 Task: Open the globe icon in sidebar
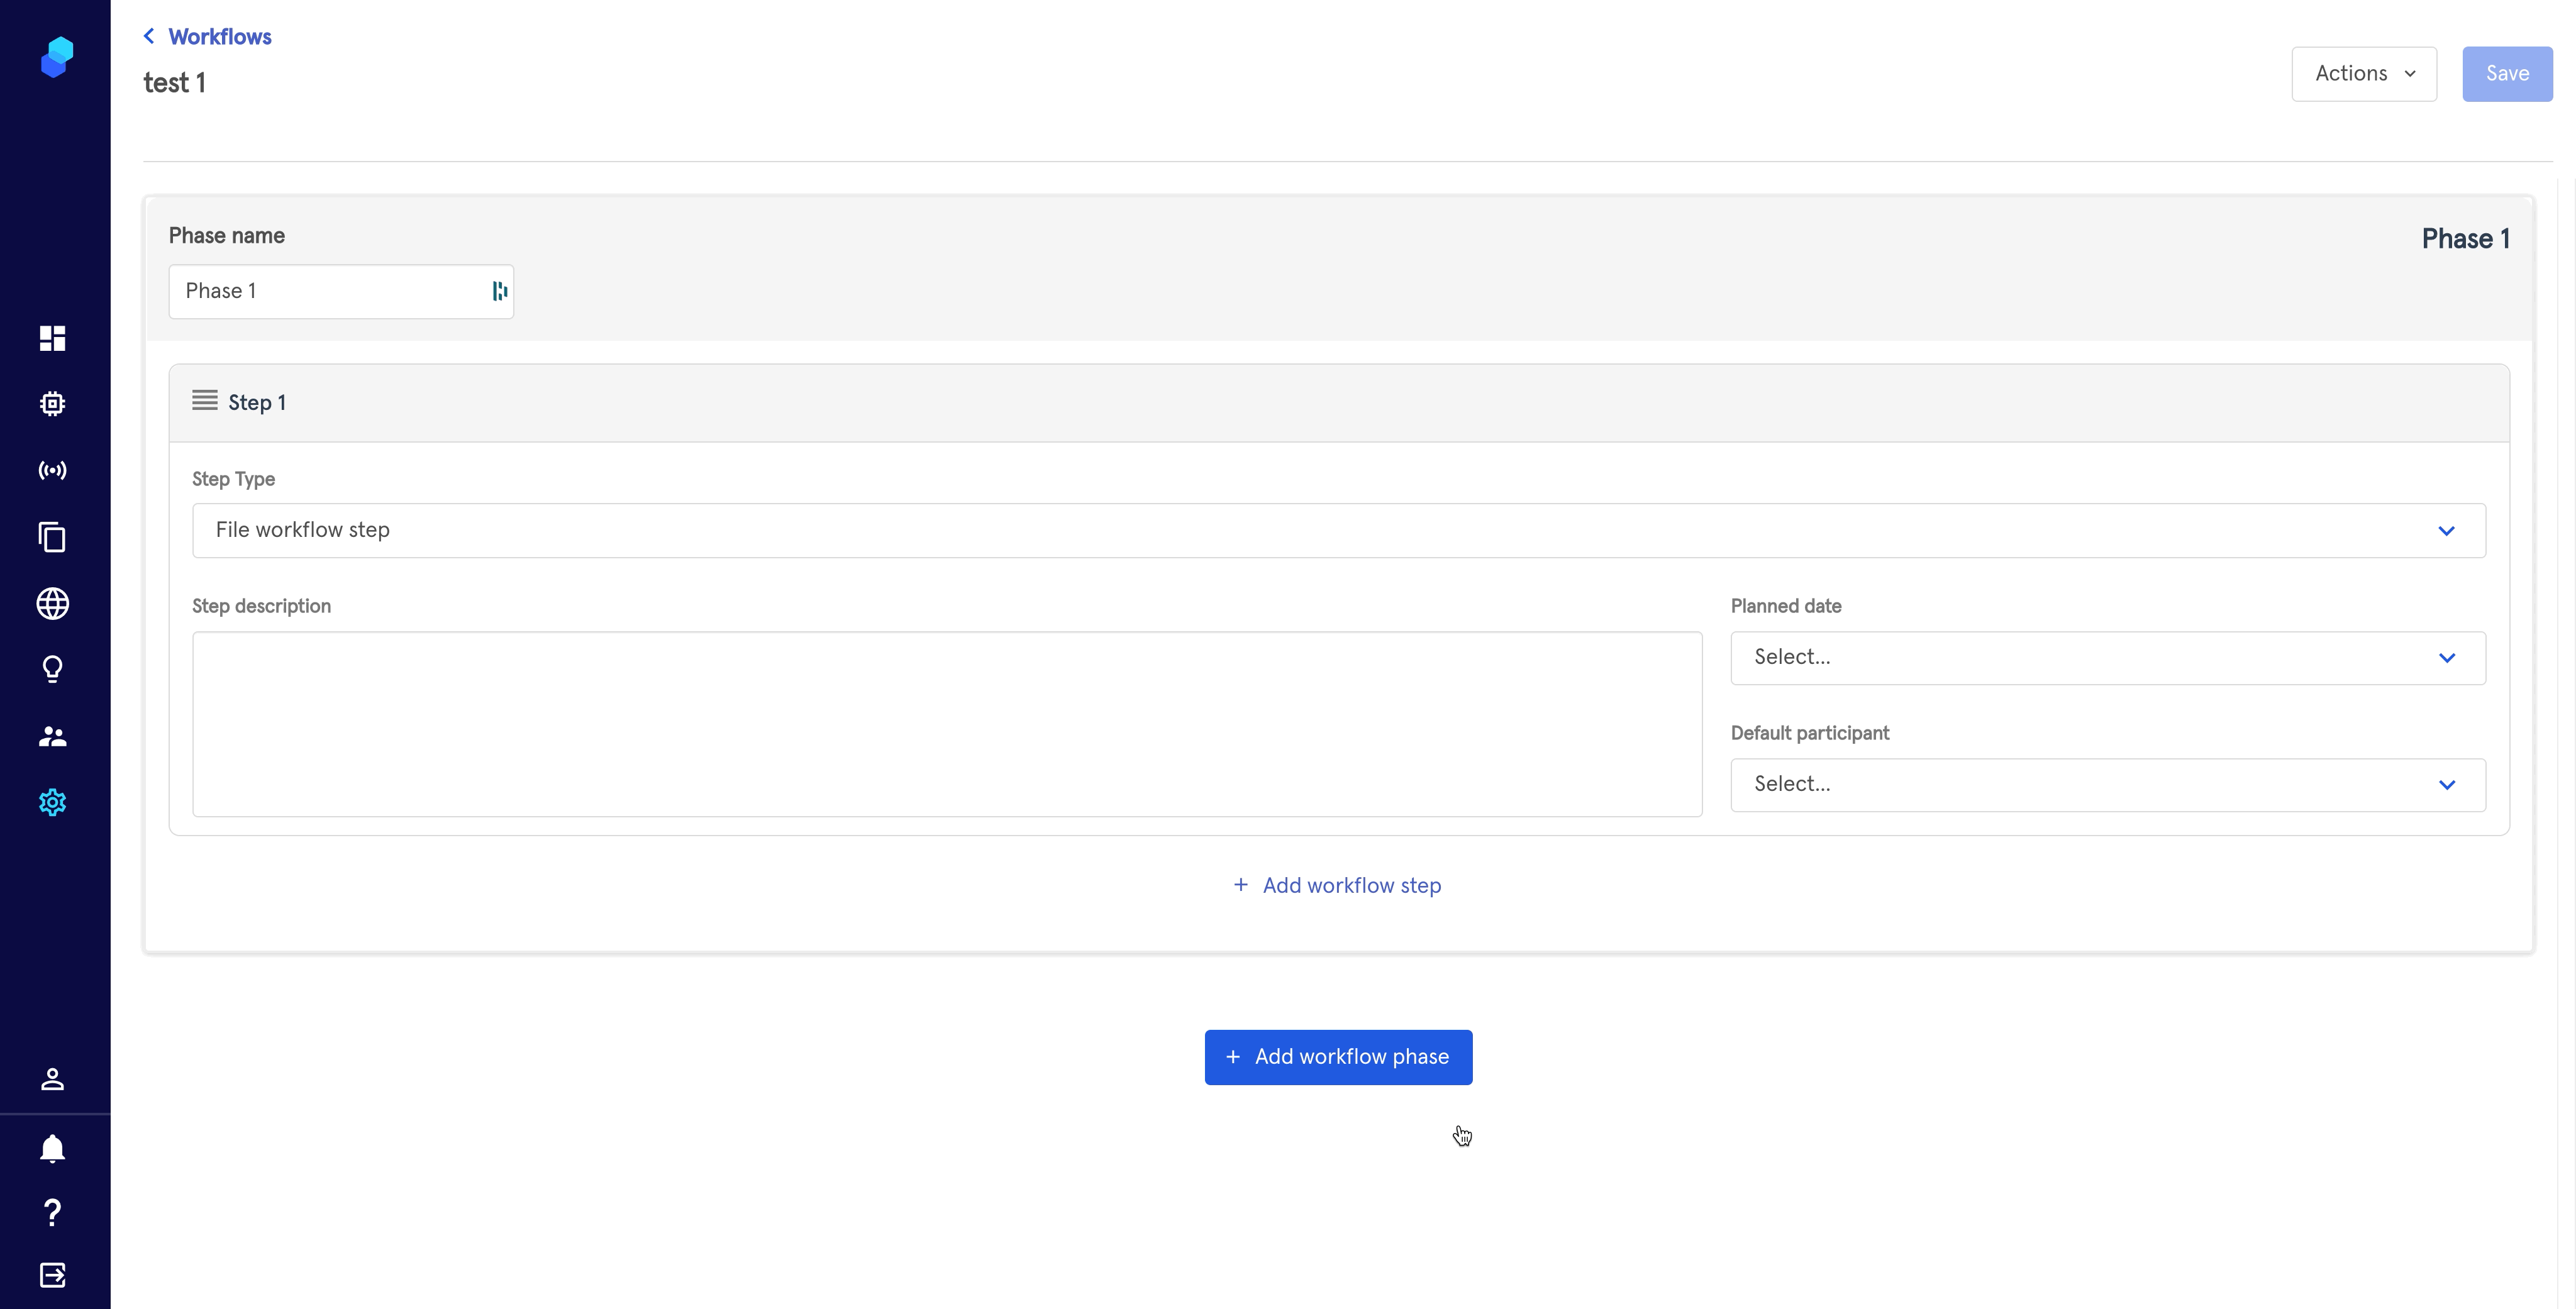(52, 603)
